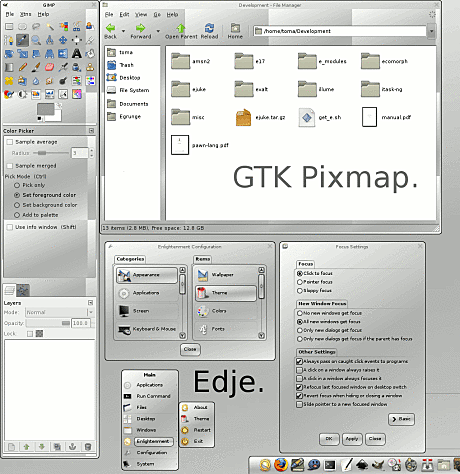Enable Use info window checkbox
Viewport: 460px width, 474px height.
(10, 227)
